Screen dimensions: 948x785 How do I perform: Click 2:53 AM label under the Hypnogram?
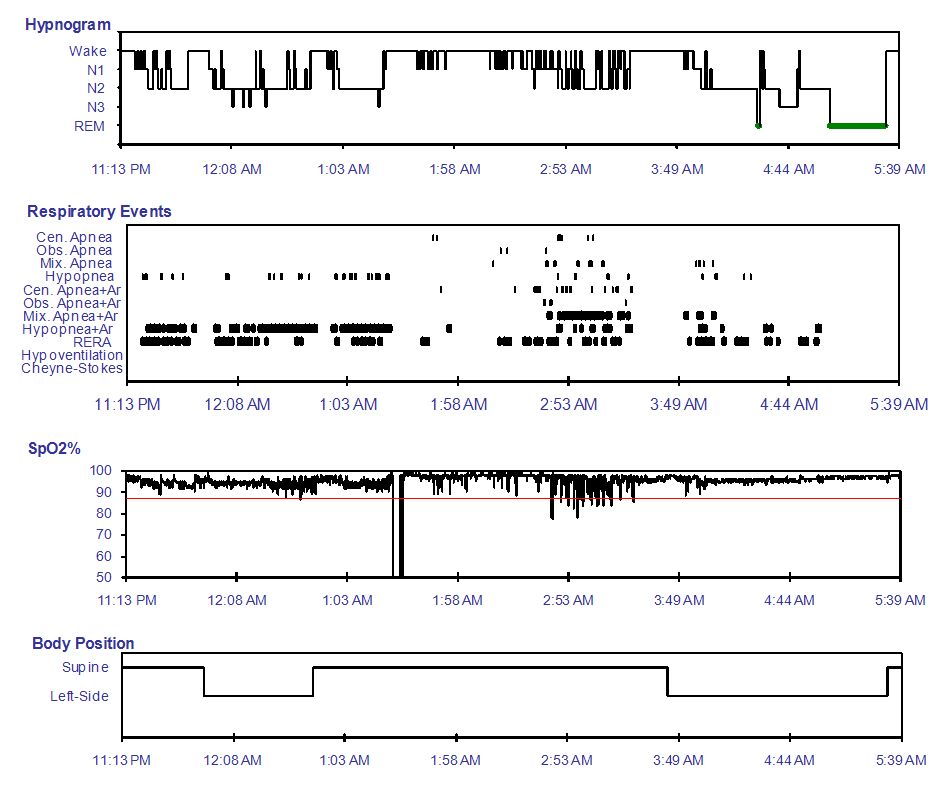(x=566, y=170)
